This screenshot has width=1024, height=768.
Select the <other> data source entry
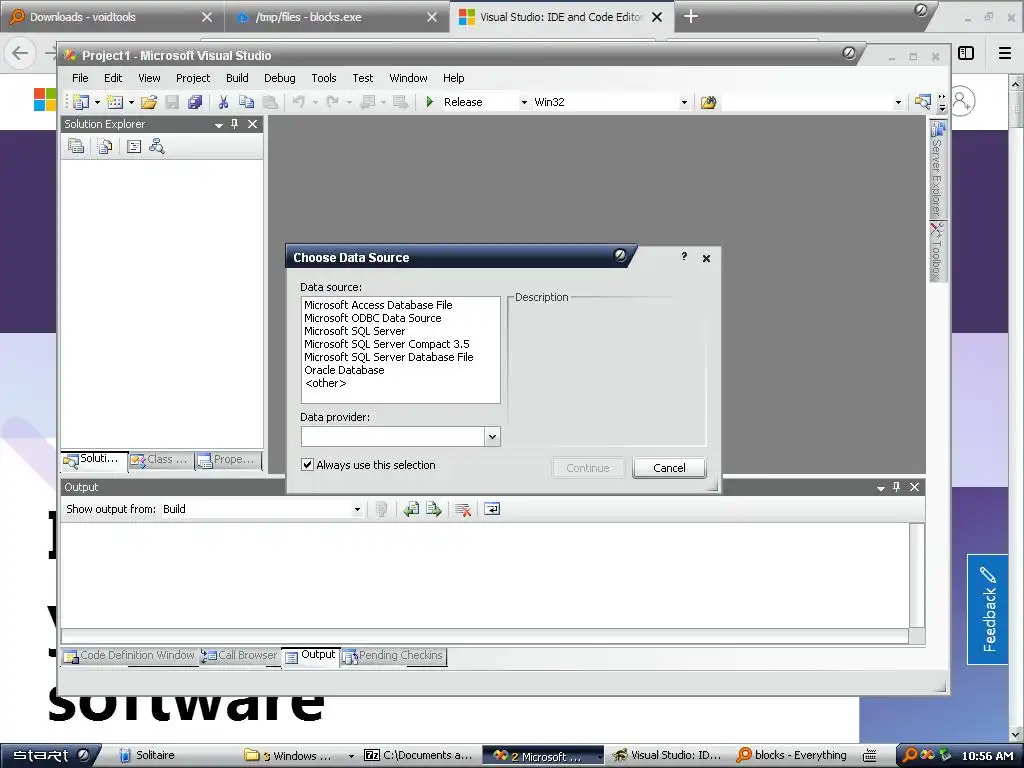click(x=325, y=383)
